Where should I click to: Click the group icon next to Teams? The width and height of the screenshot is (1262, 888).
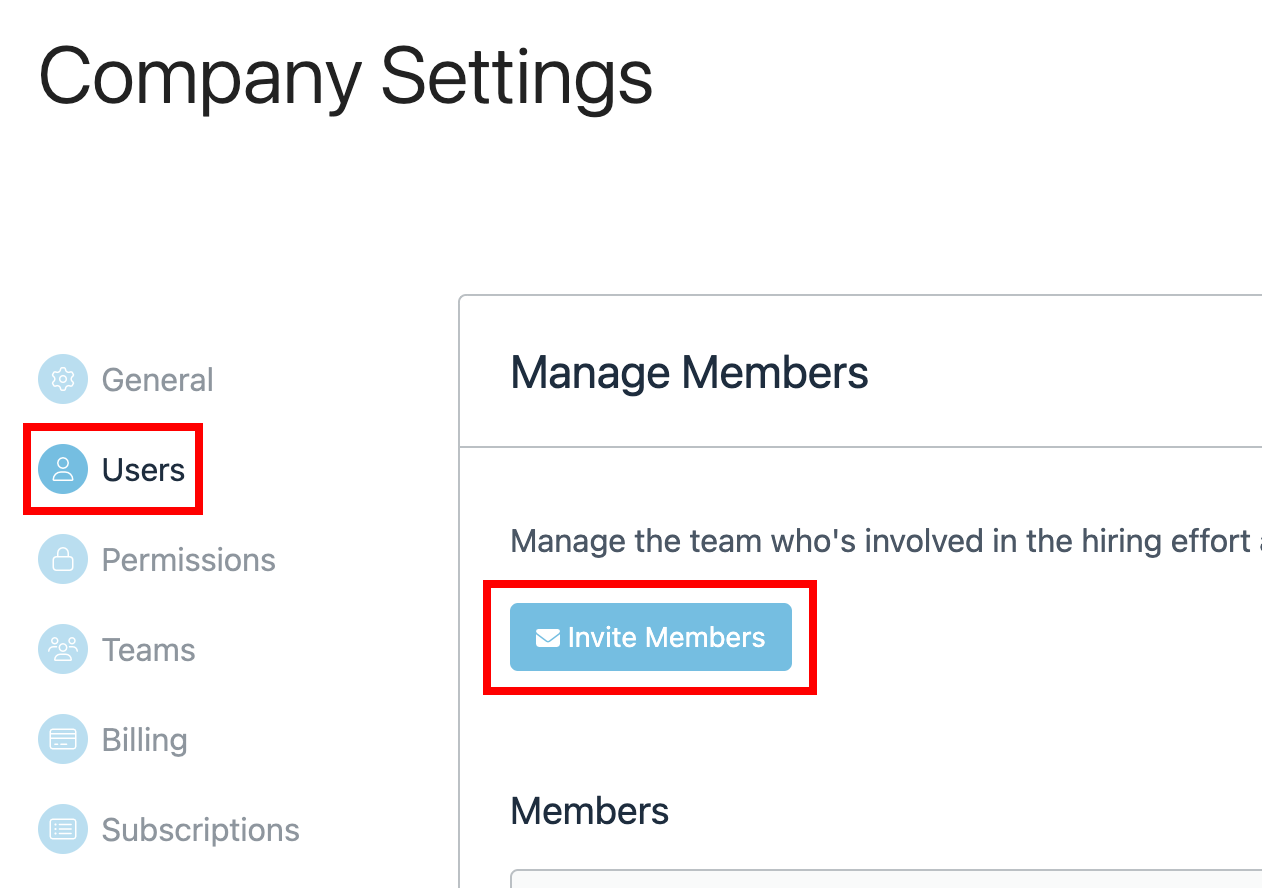point(62,649)
